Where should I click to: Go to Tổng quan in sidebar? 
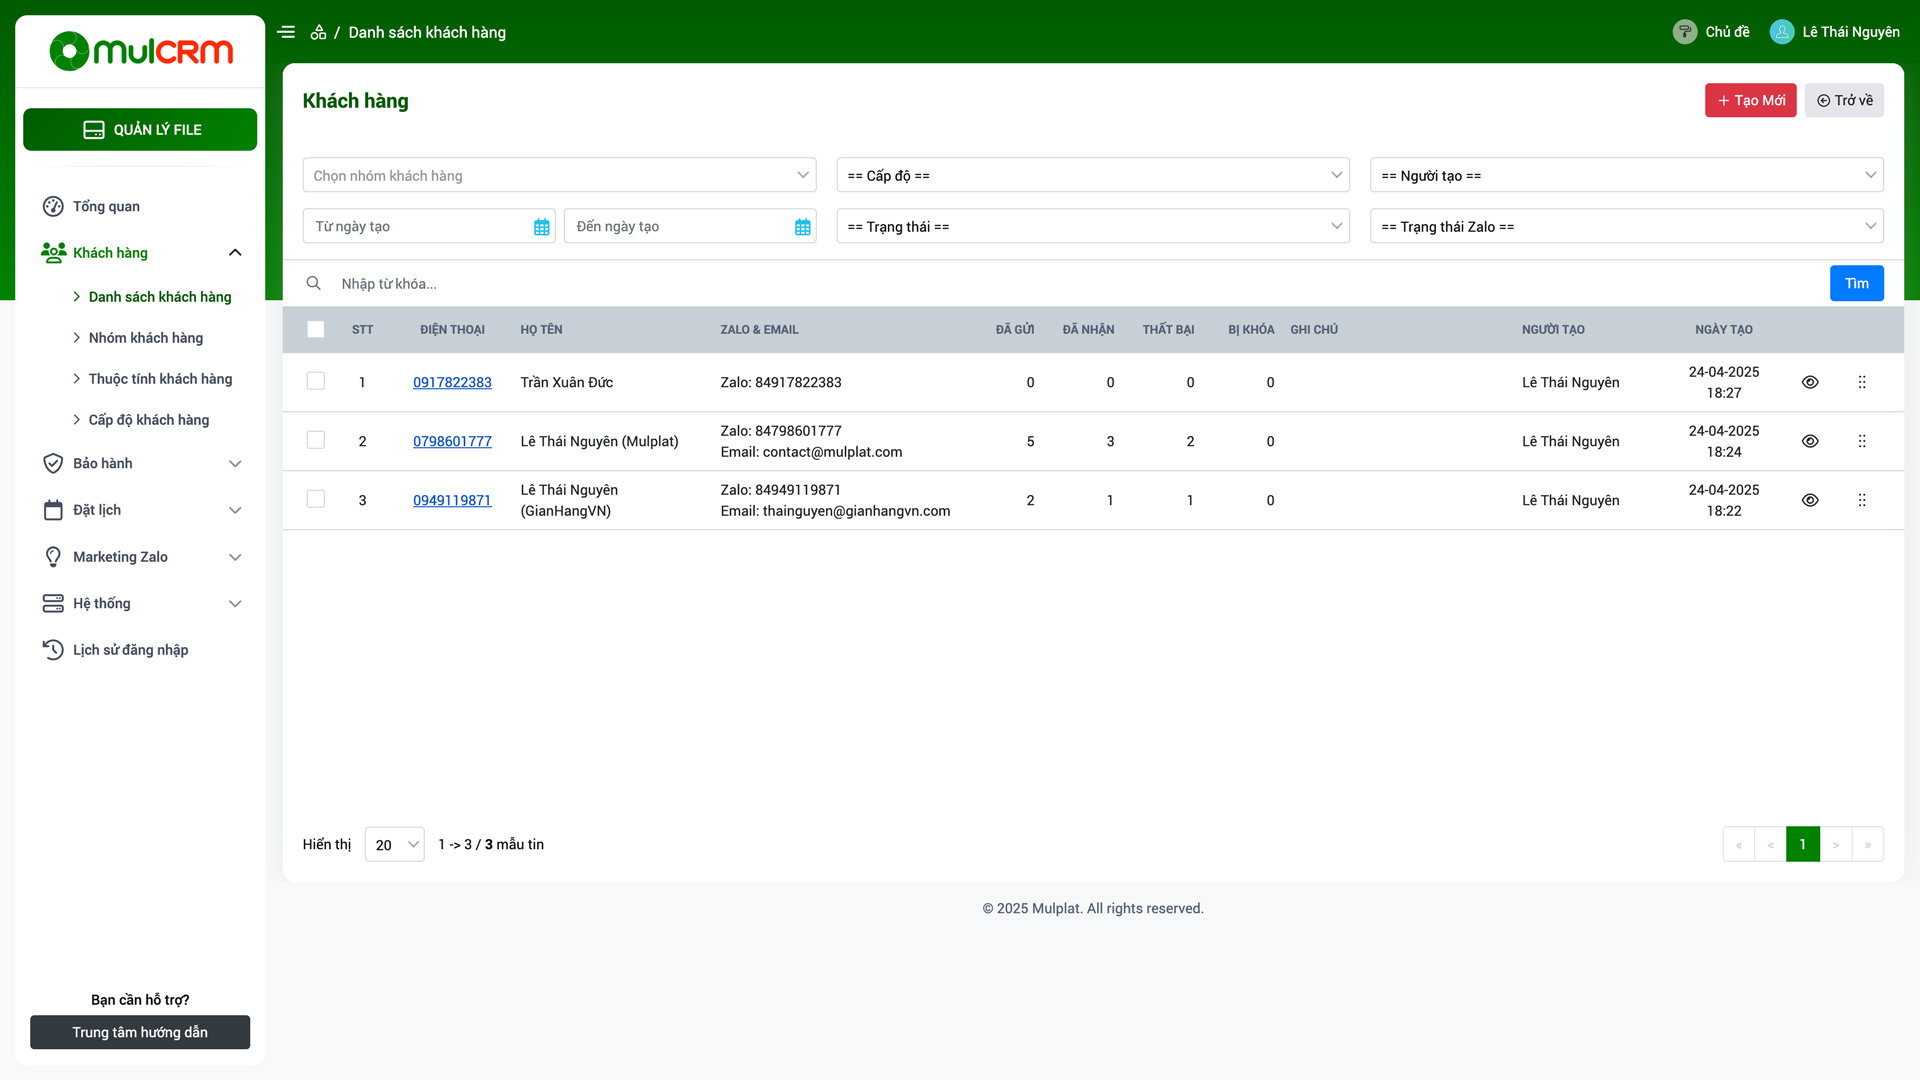[106, 206]
